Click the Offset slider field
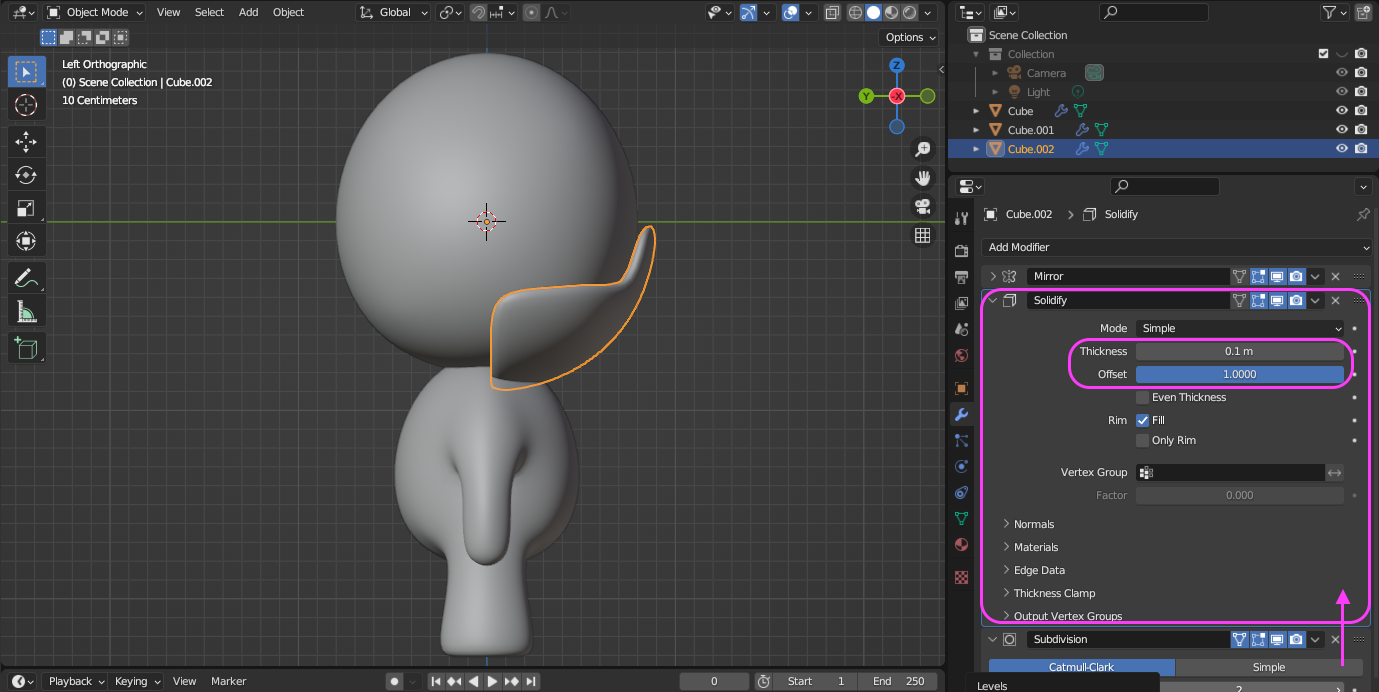The image size is (1379, 692). click(1239, 374)
